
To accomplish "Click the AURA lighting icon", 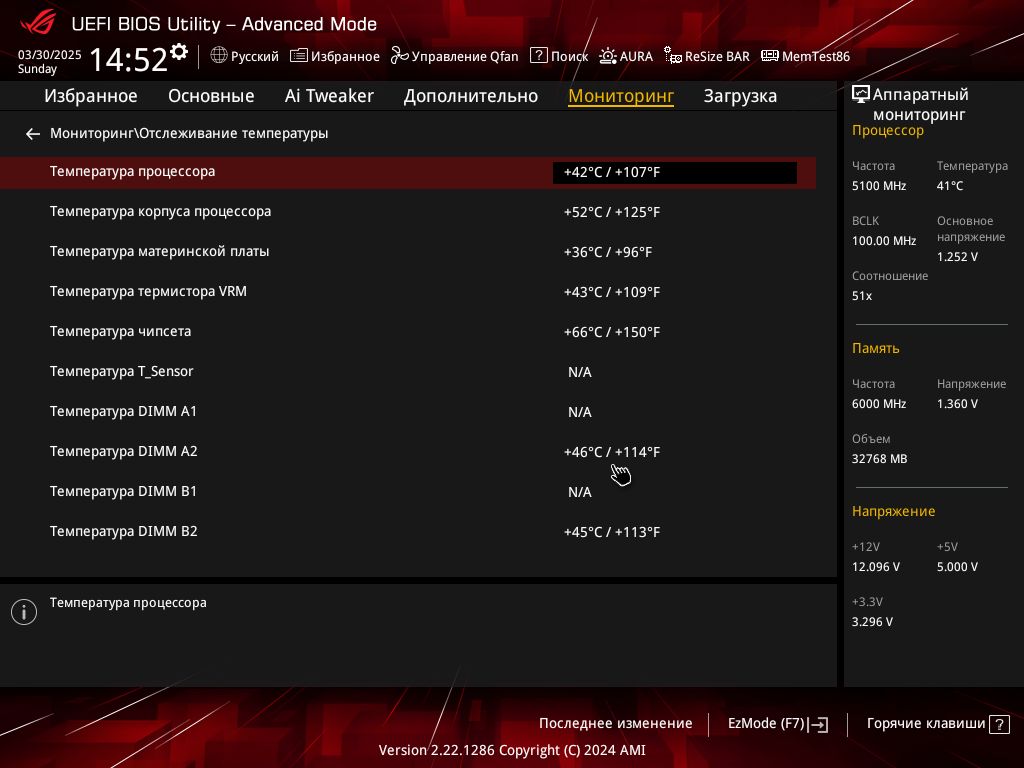I will 607,56.
